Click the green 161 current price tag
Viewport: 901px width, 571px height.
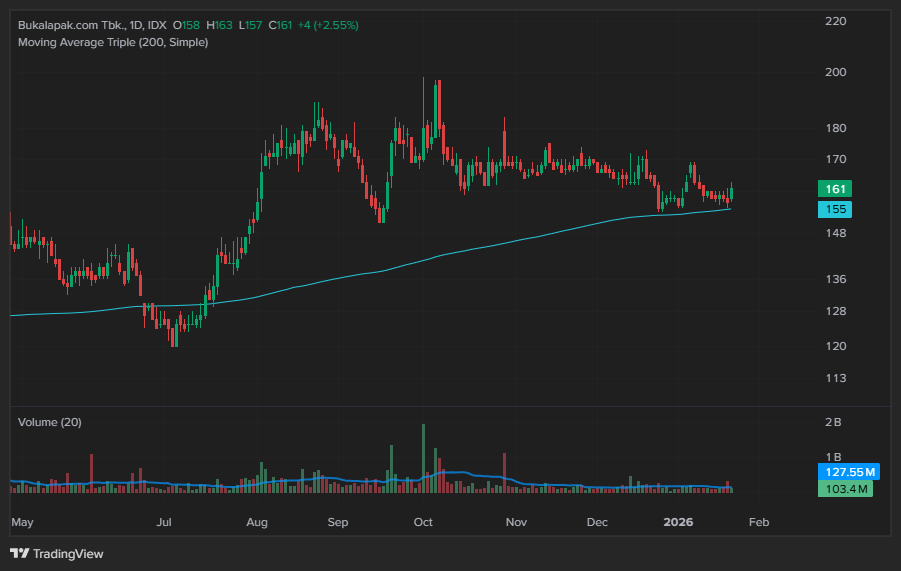834,189
